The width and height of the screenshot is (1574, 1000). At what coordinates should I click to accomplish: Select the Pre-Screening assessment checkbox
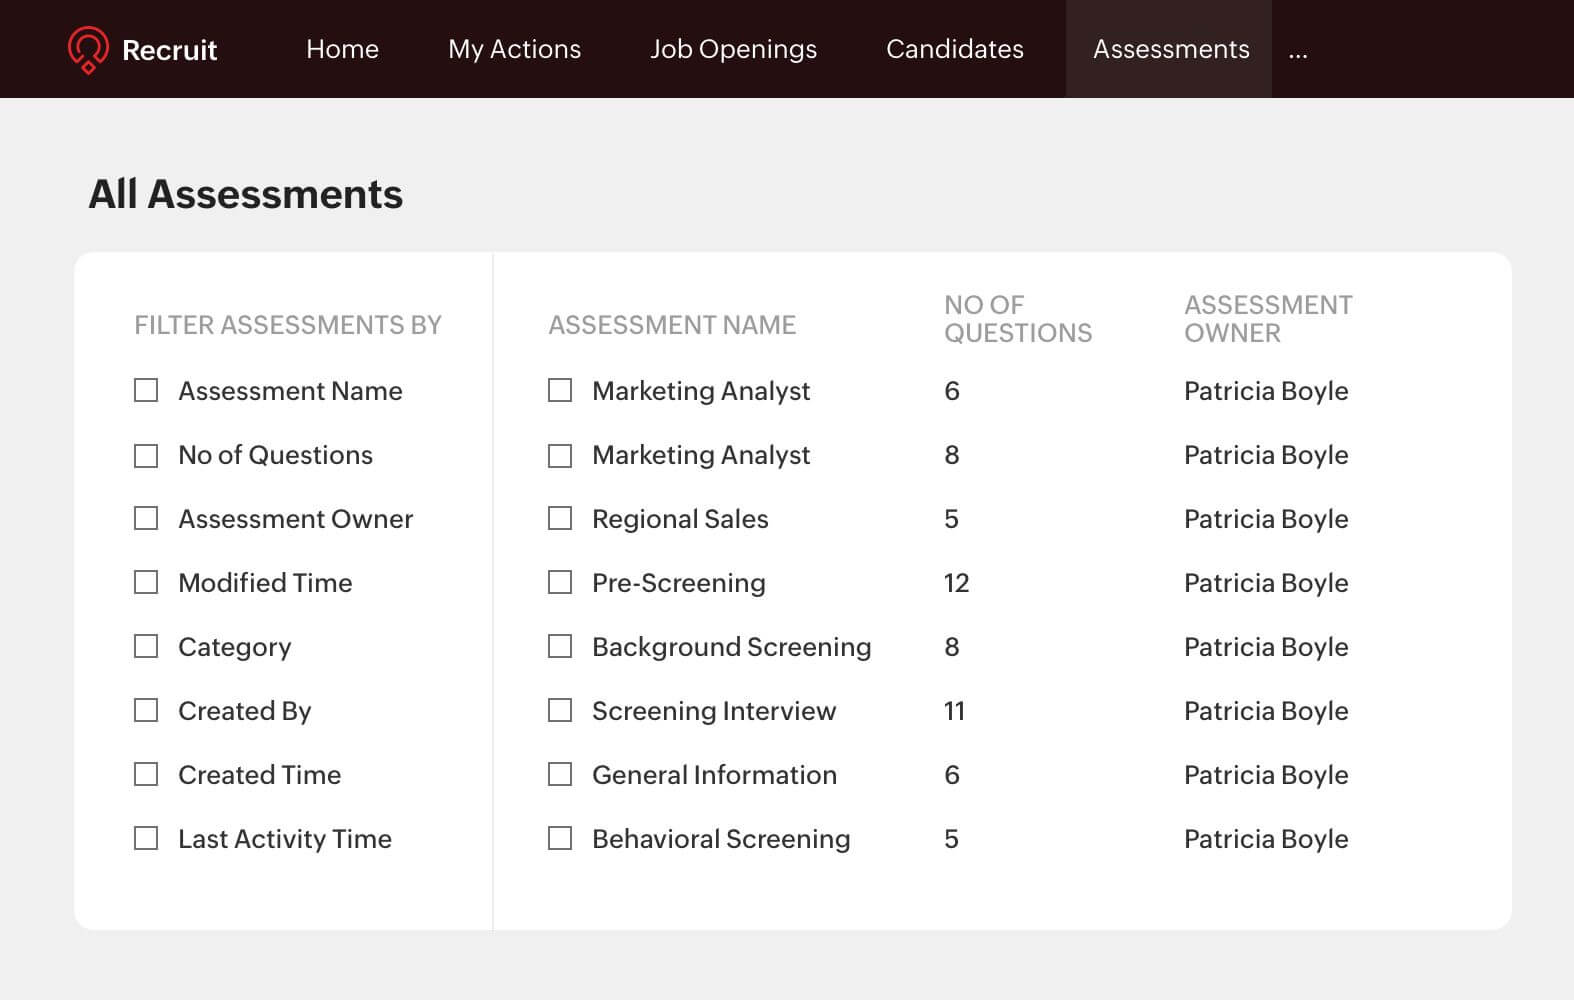(x=560, y=583)
